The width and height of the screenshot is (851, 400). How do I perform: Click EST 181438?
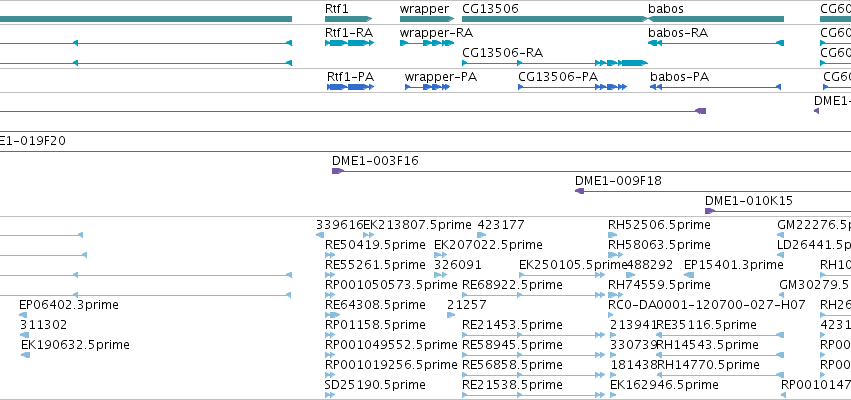coord(634,365)
